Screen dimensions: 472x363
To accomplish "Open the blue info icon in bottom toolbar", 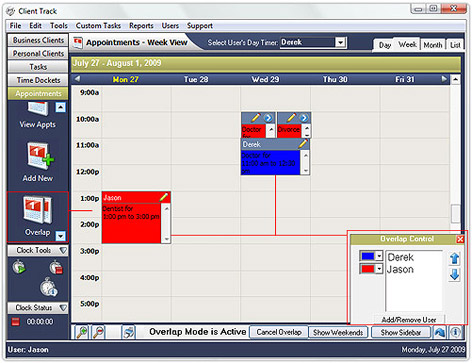I will point(455,332).
